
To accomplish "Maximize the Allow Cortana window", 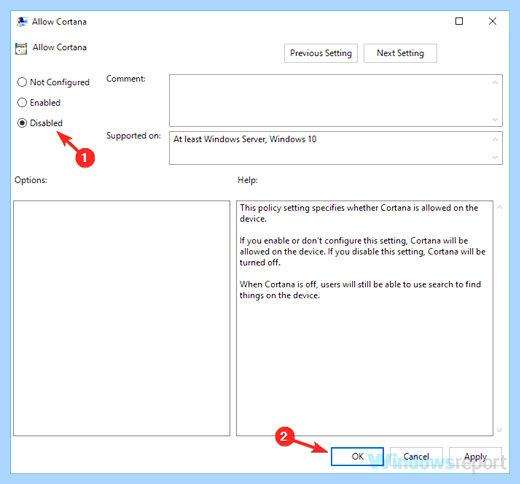I will pyautogui.click(x=459, y=21).
